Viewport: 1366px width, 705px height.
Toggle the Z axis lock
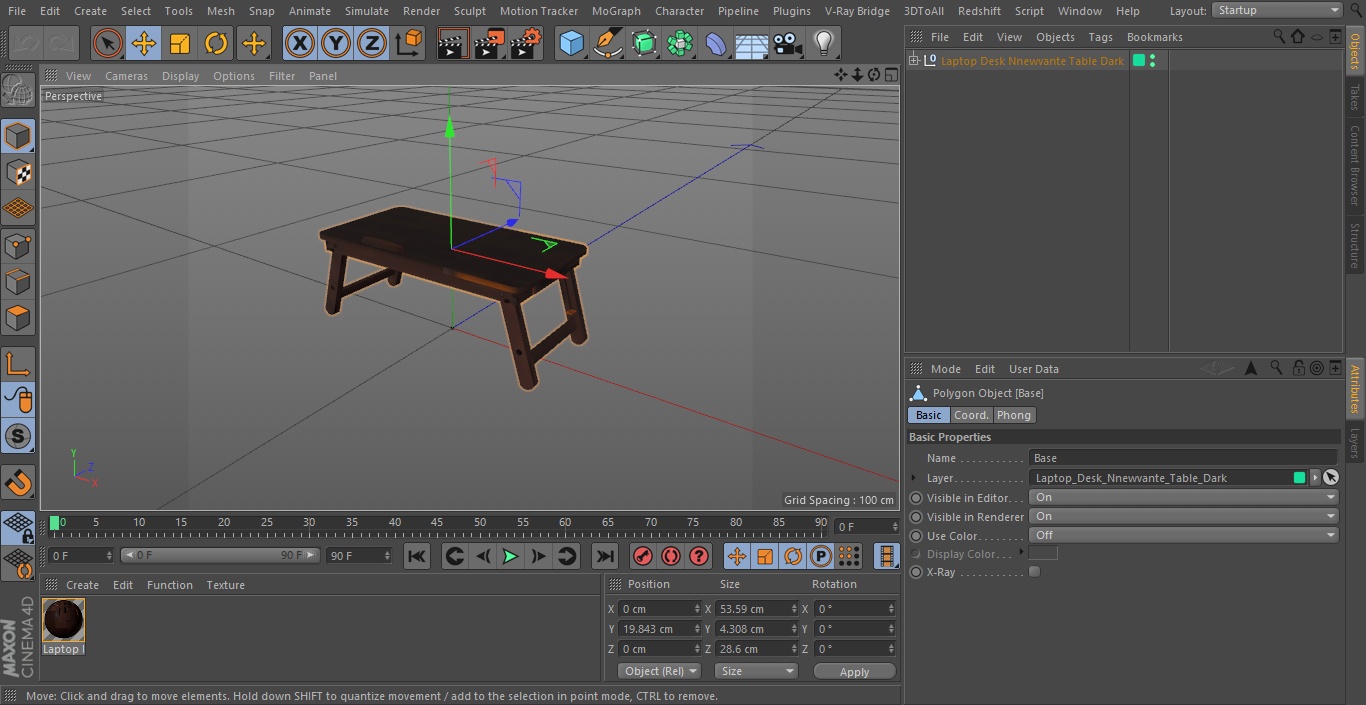click(x=372, y=43)
